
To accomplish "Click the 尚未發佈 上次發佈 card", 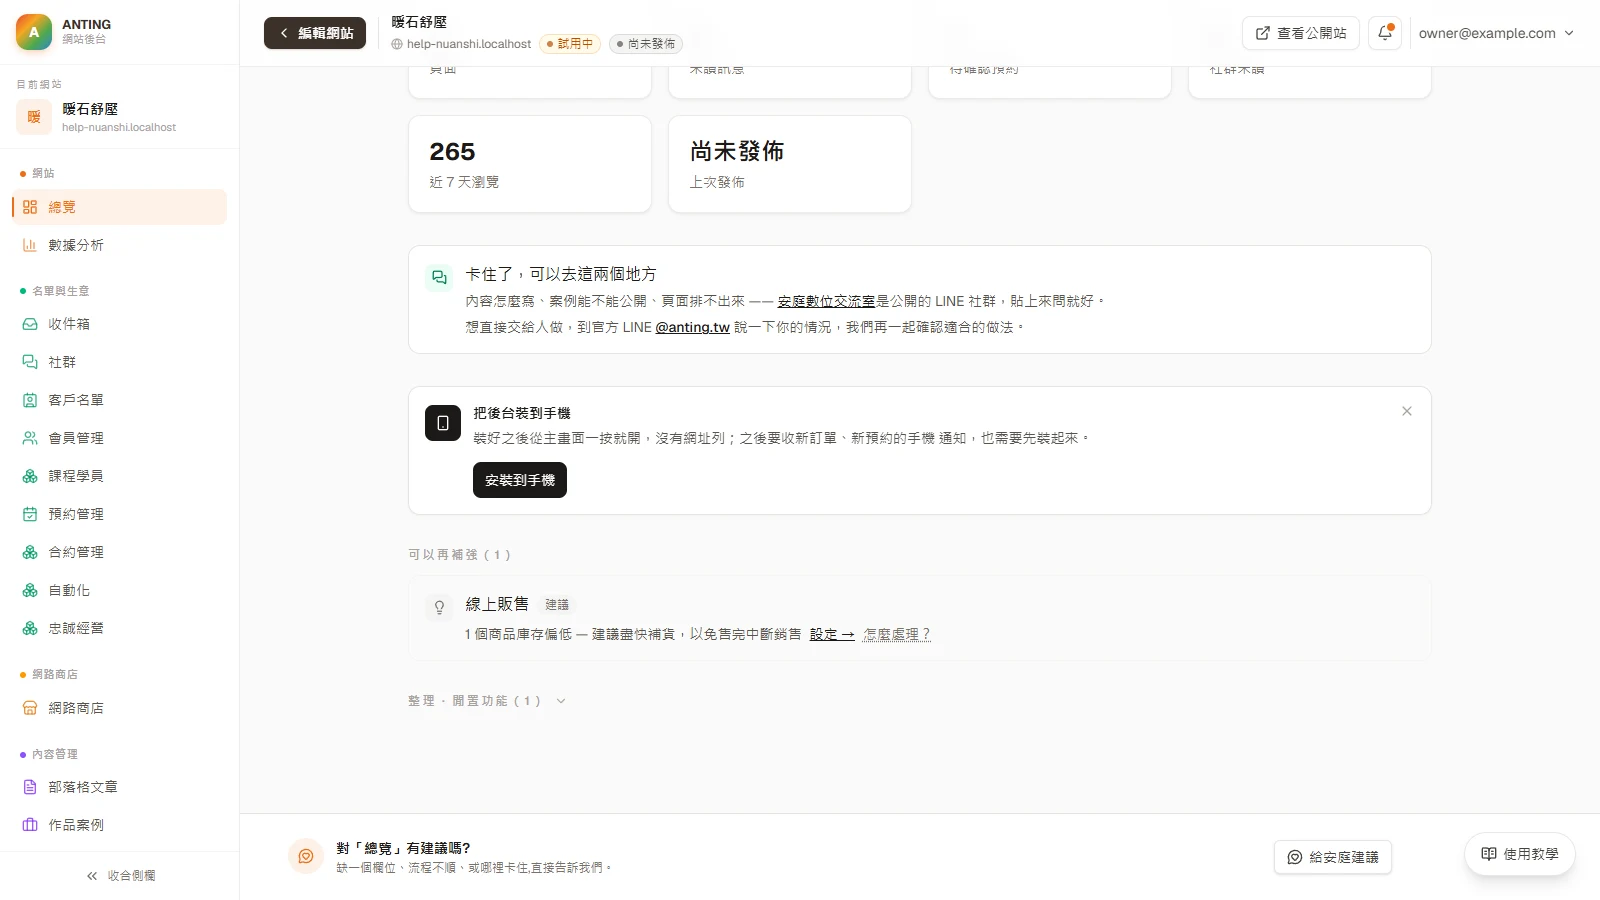I will (790, 164).
